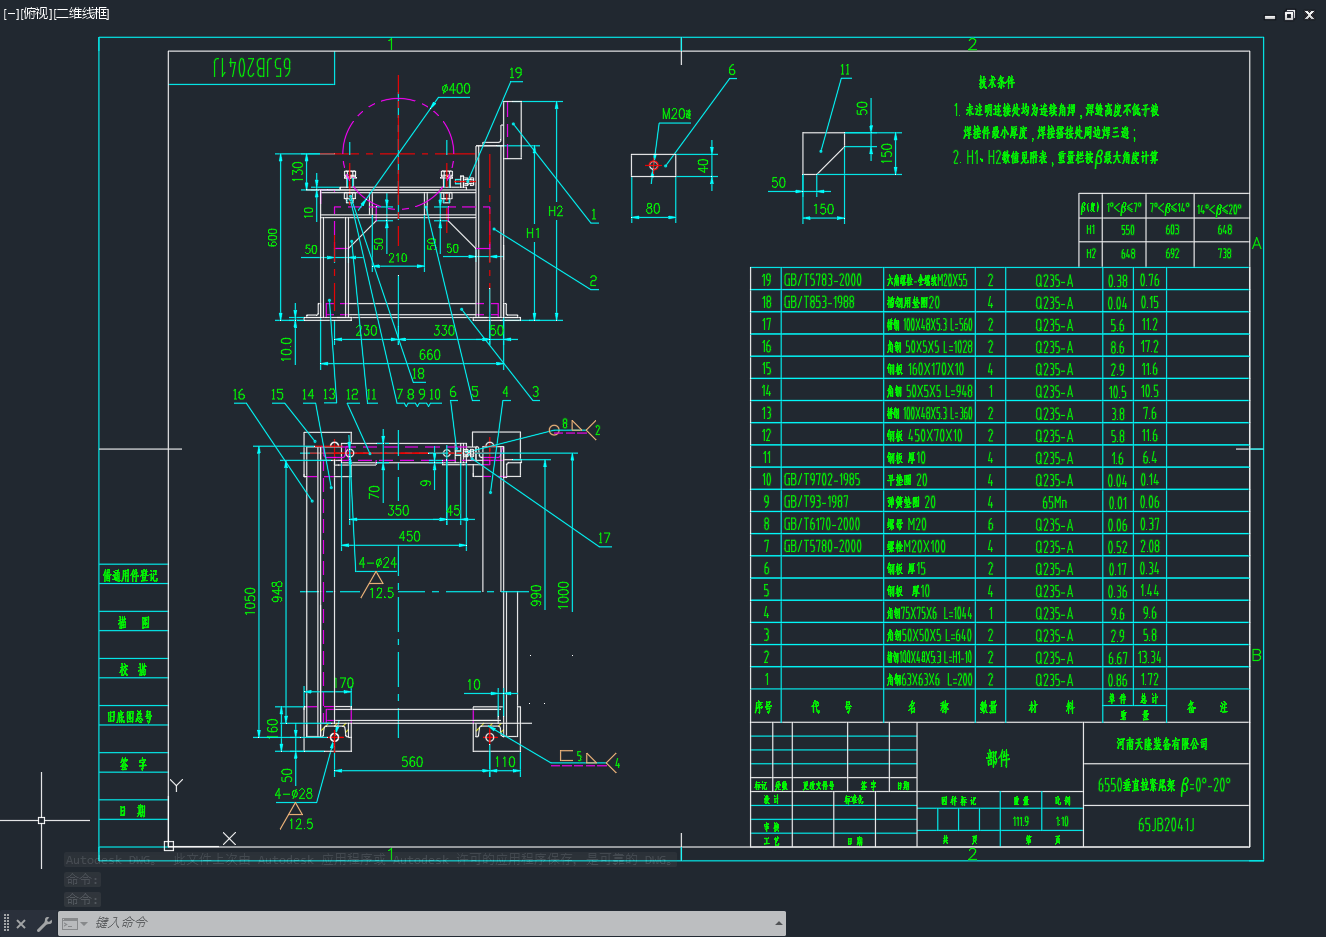Select the 660 horizontal dimension
The width and height of the screenshot is (1326, 937).
point(429,355)
